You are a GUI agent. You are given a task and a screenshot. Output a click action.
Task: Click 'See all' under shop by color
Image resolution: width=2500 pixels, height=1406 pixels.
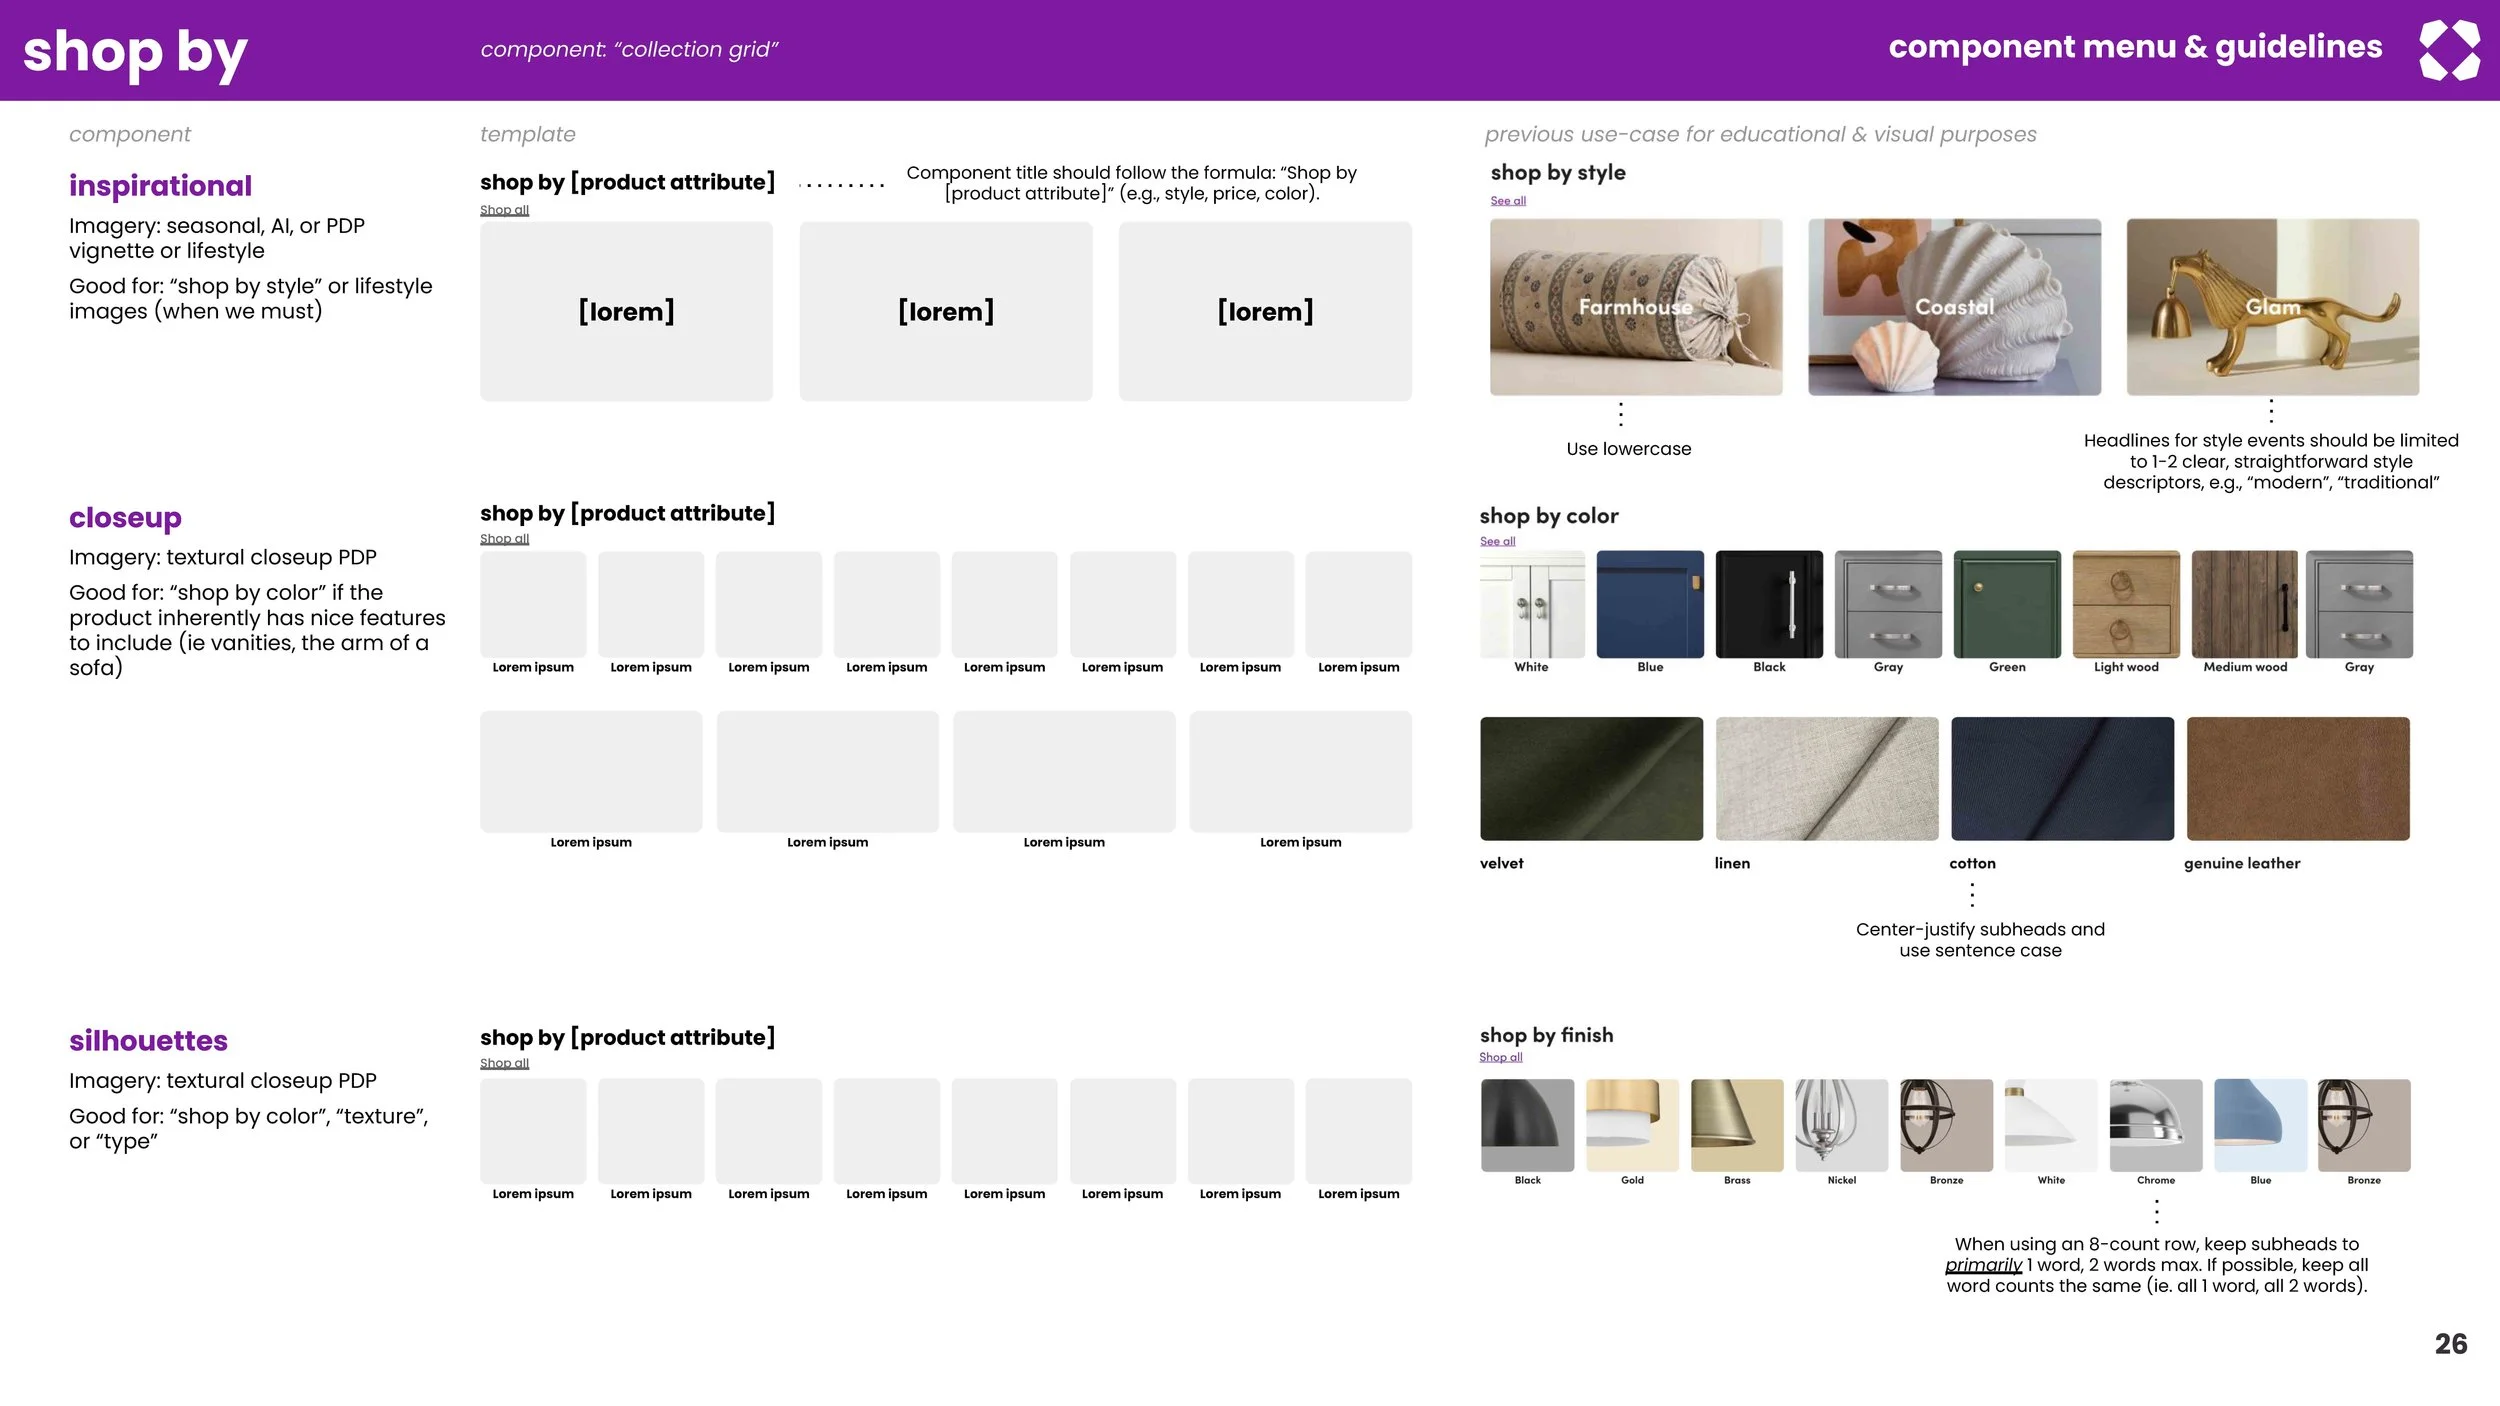tap(1497, 541)
